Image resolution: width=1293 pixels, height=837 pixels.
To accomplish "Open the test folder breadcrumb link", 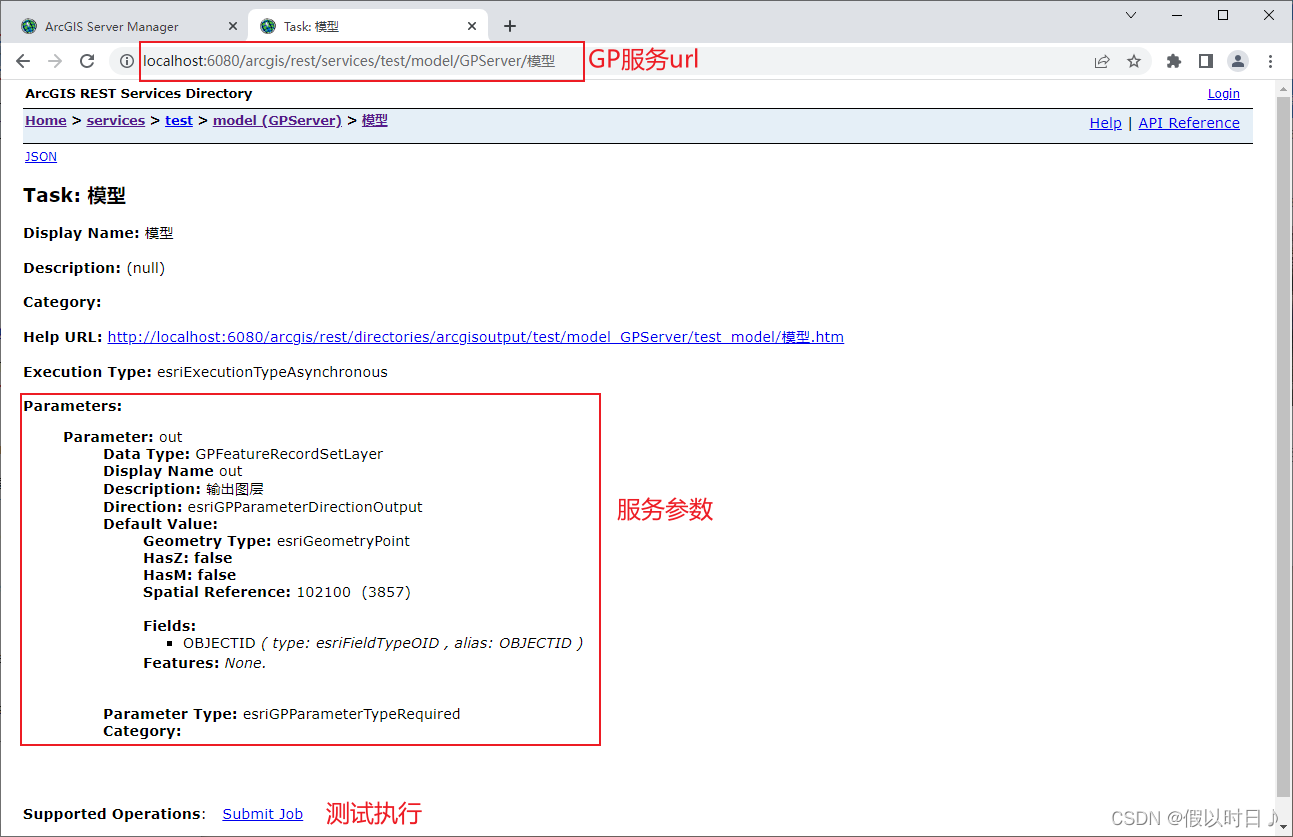I will point(179,120).
